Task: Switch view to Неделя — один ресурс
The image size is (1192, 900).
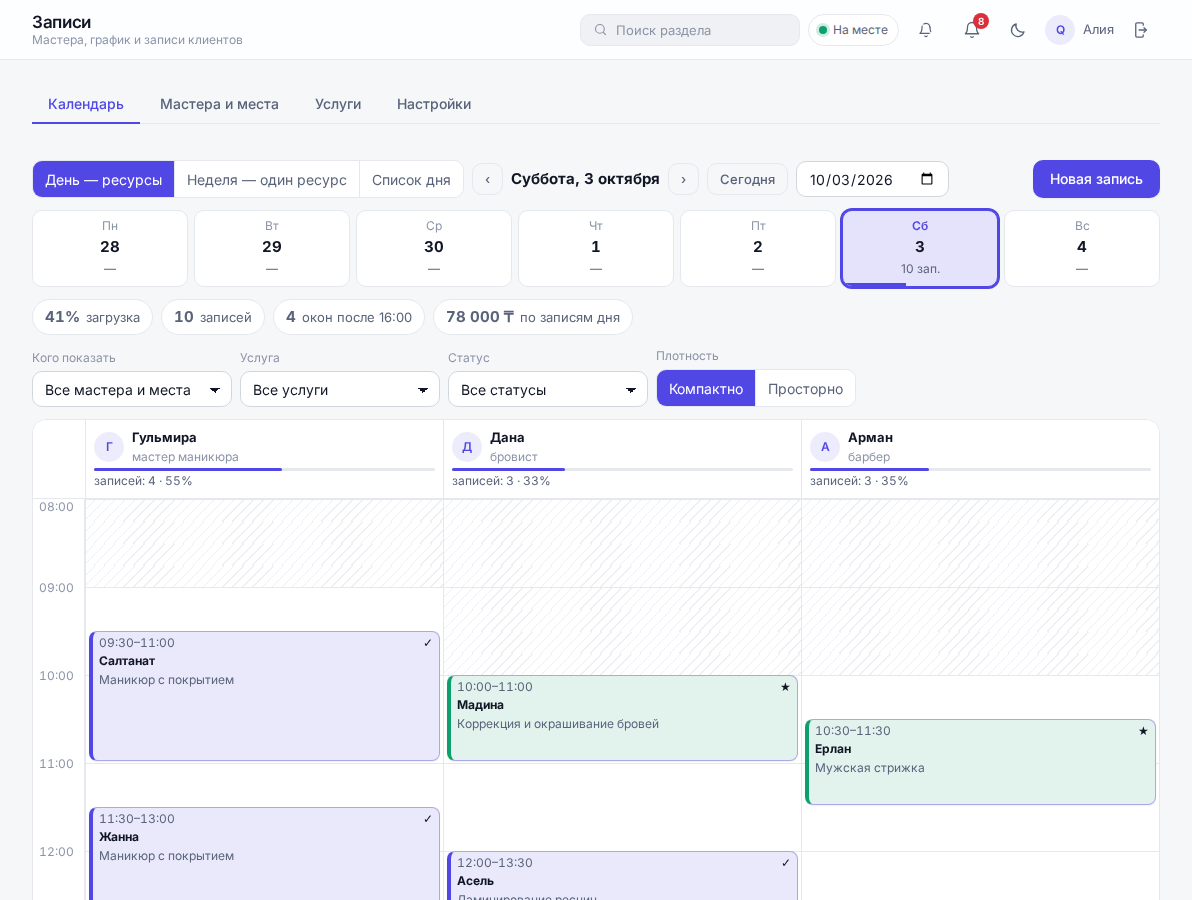Action: (267, 179)
